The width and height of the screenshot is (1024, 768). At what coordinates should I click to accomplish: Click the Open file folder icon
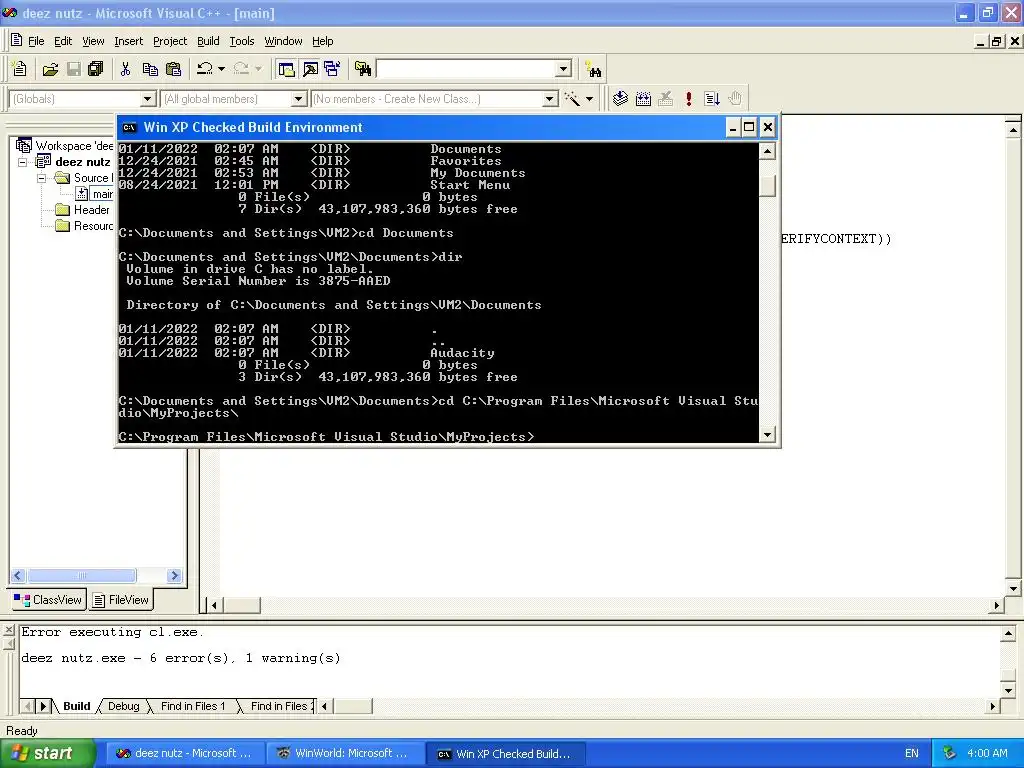[x=50, y=69]
